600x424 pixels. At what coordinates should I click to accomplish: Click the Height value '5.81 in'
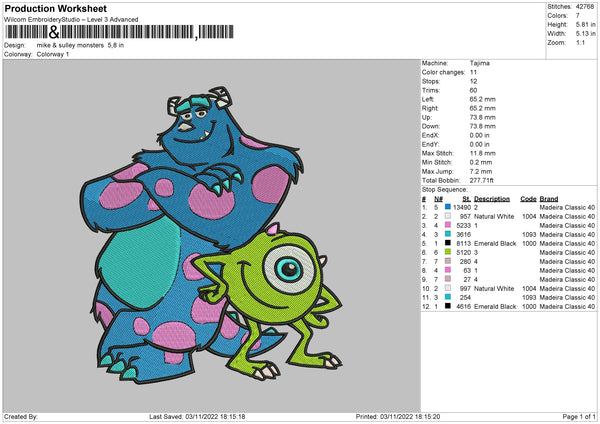point(585,24)
